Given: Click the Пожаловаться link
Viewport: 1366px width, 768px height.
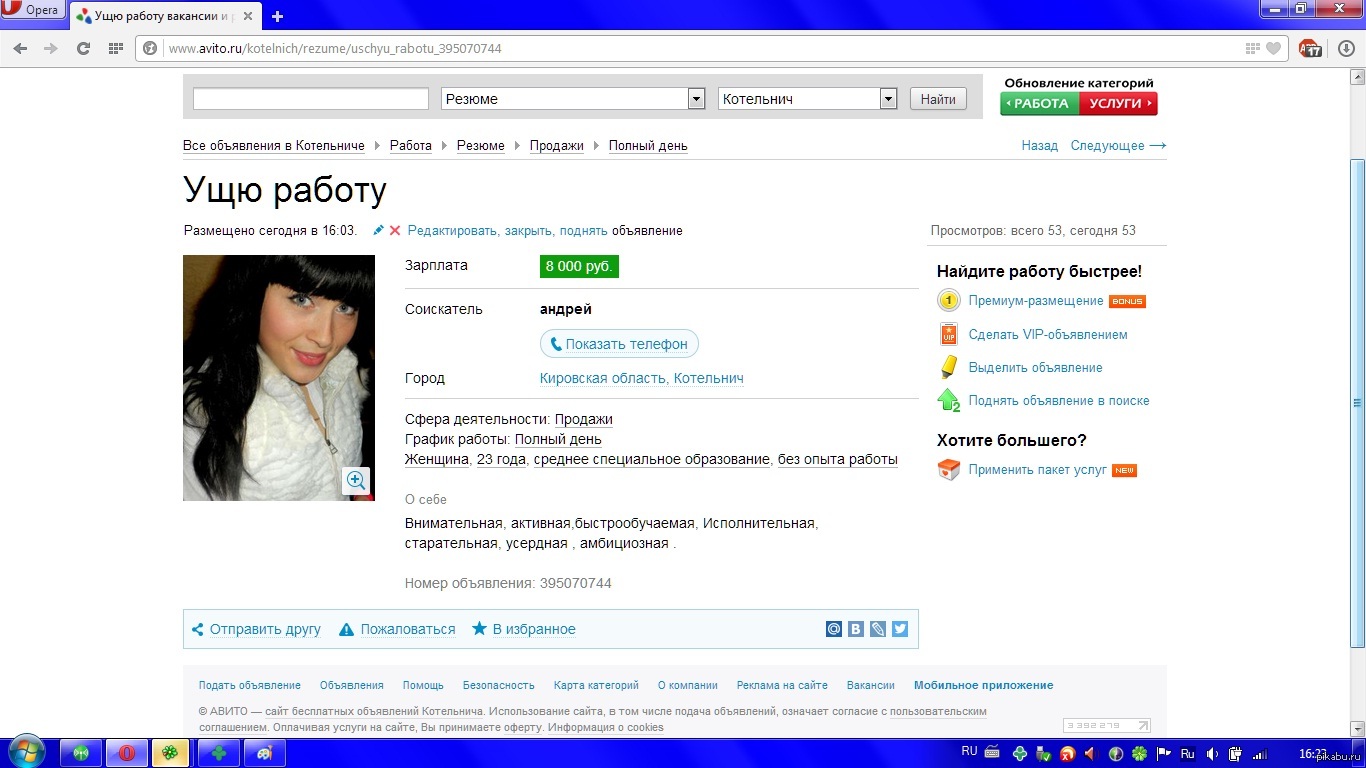Looking at the screenshot, I should point(407,629).
